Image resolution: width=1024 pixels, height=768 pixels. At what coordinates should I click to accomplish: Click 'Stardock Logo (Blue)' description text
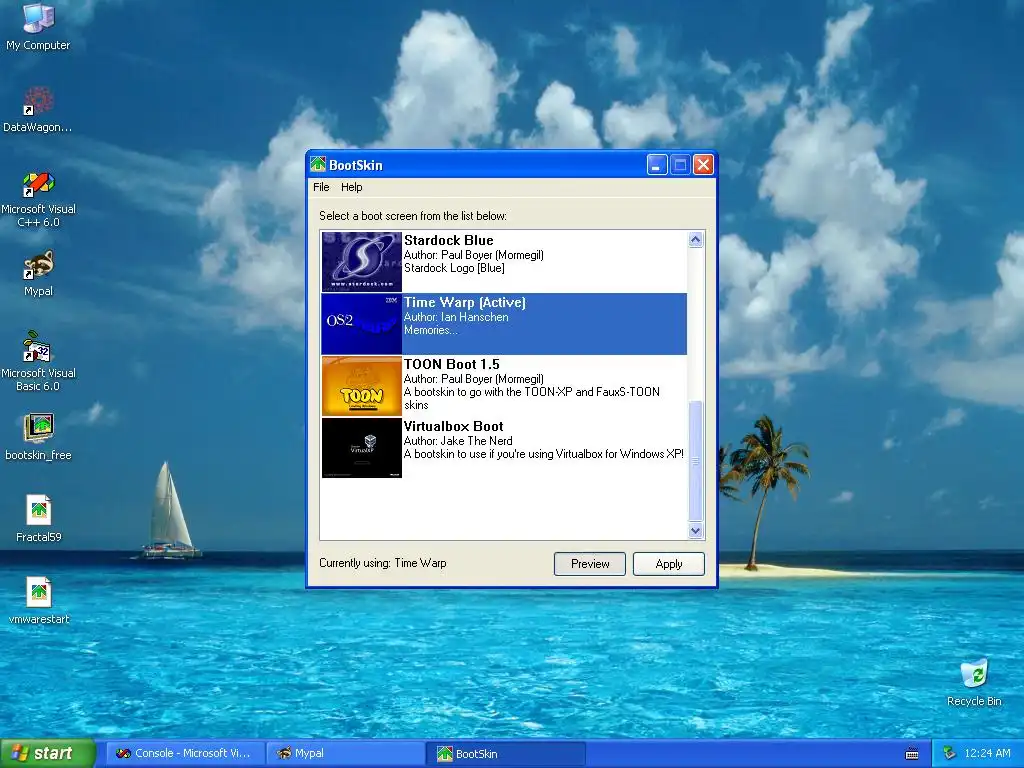[x=454, y=268]
